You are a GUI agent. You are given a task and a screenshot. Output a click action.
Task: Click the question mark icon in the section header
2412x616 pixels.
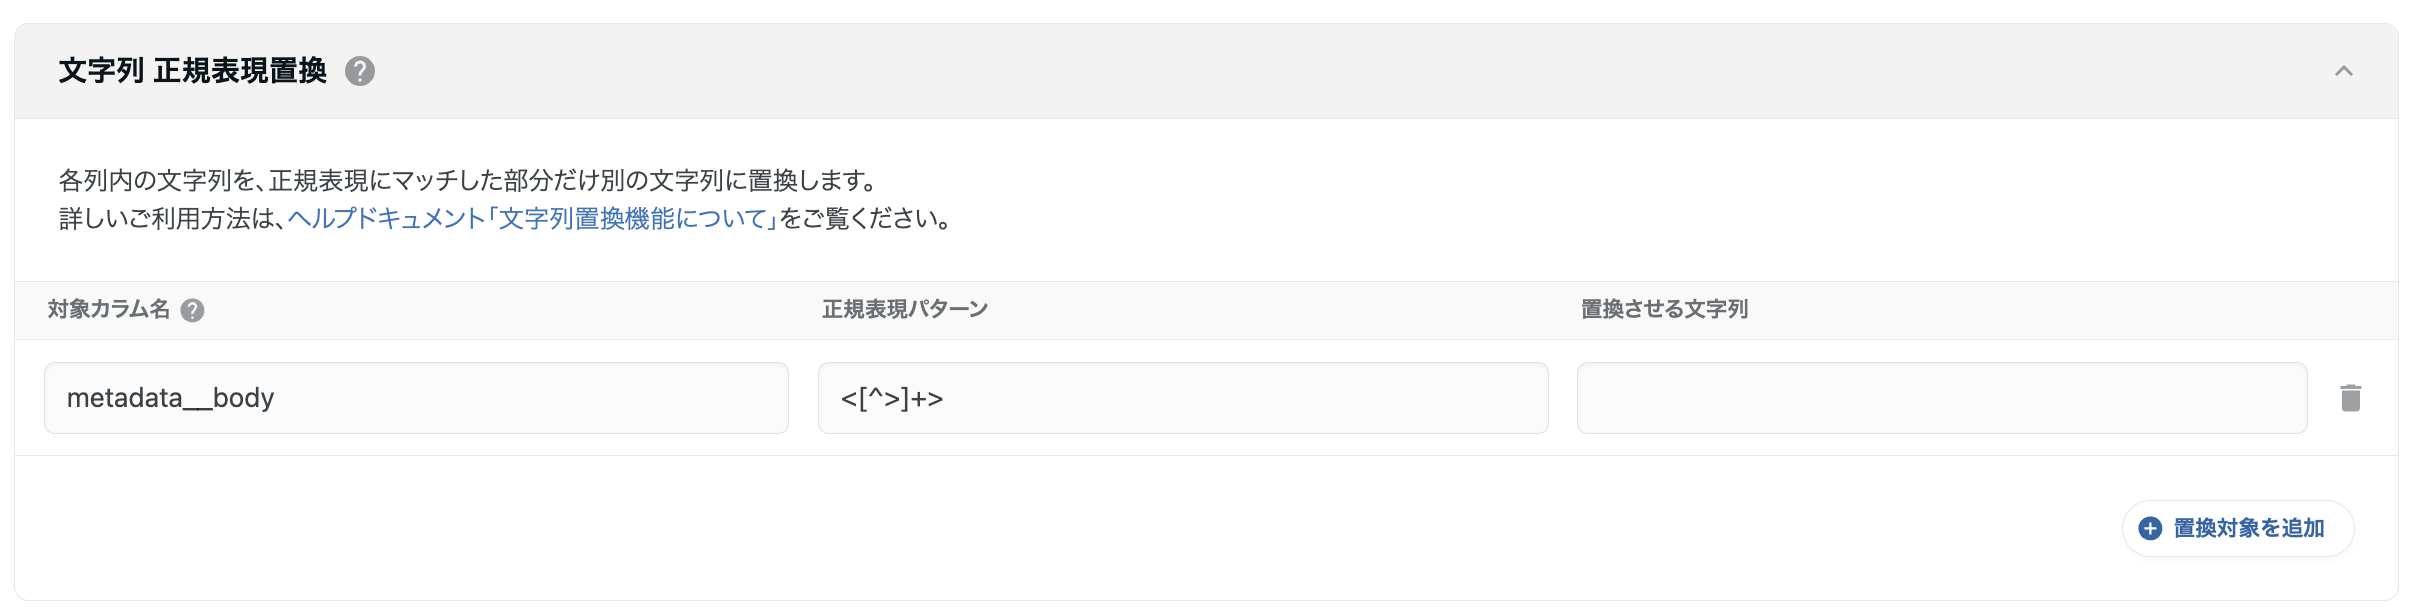coord(360,72)
